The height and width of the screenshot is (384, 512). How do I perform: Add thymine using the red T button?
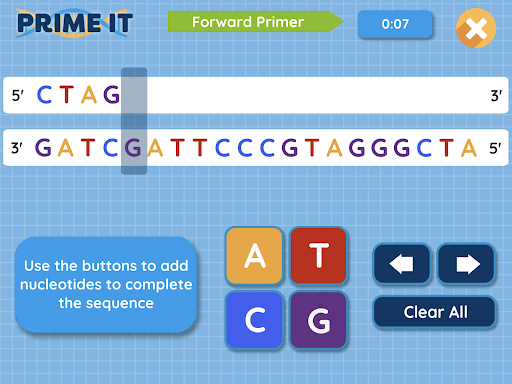318,256
